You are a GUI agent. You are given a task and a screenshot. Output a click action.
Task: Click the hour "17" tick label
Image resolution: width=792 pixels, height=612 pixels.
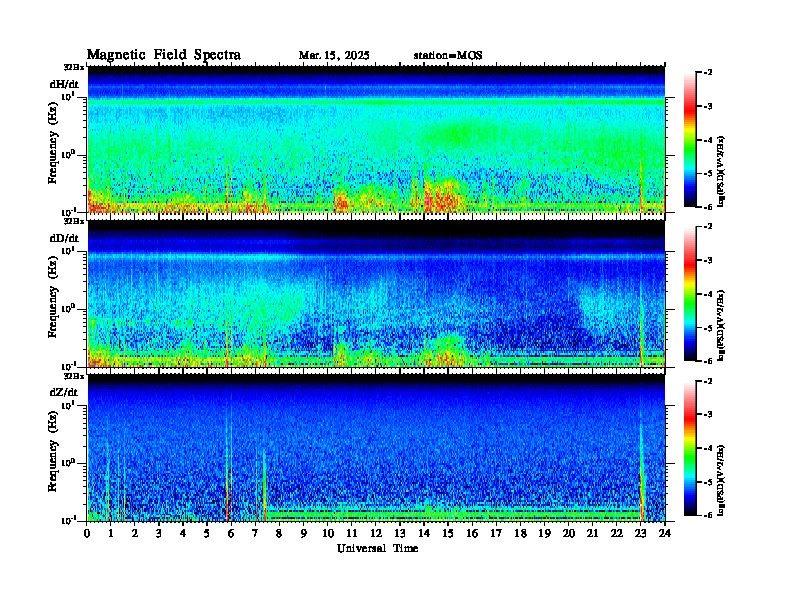(x=496, y=533)
